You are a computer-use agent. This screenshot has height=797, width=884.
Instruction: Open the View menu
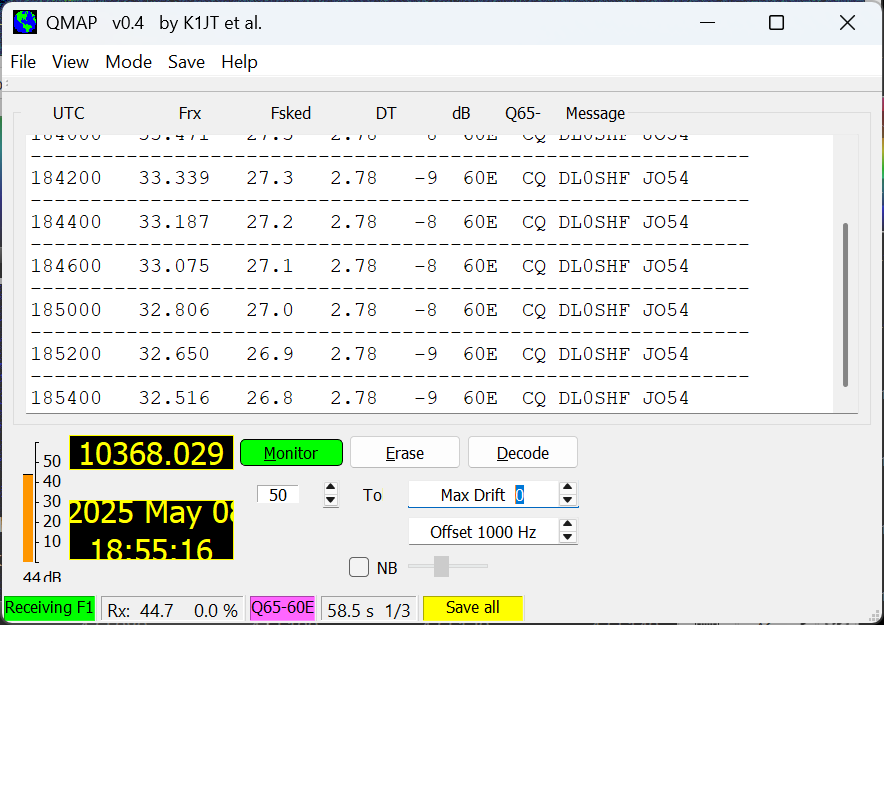click(70, 61)
